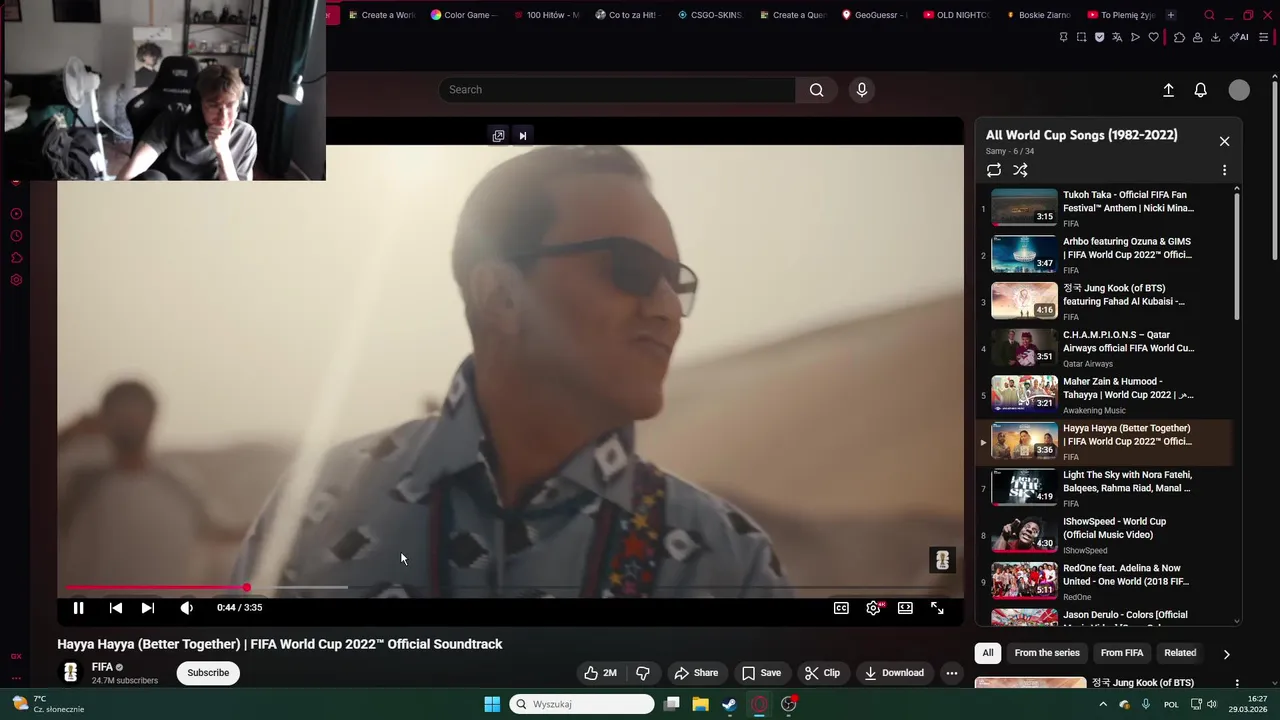Skip to previous video in player controls
This screenshot has height=720, width=1280.
pyautogui.click(x=116, y=608)
